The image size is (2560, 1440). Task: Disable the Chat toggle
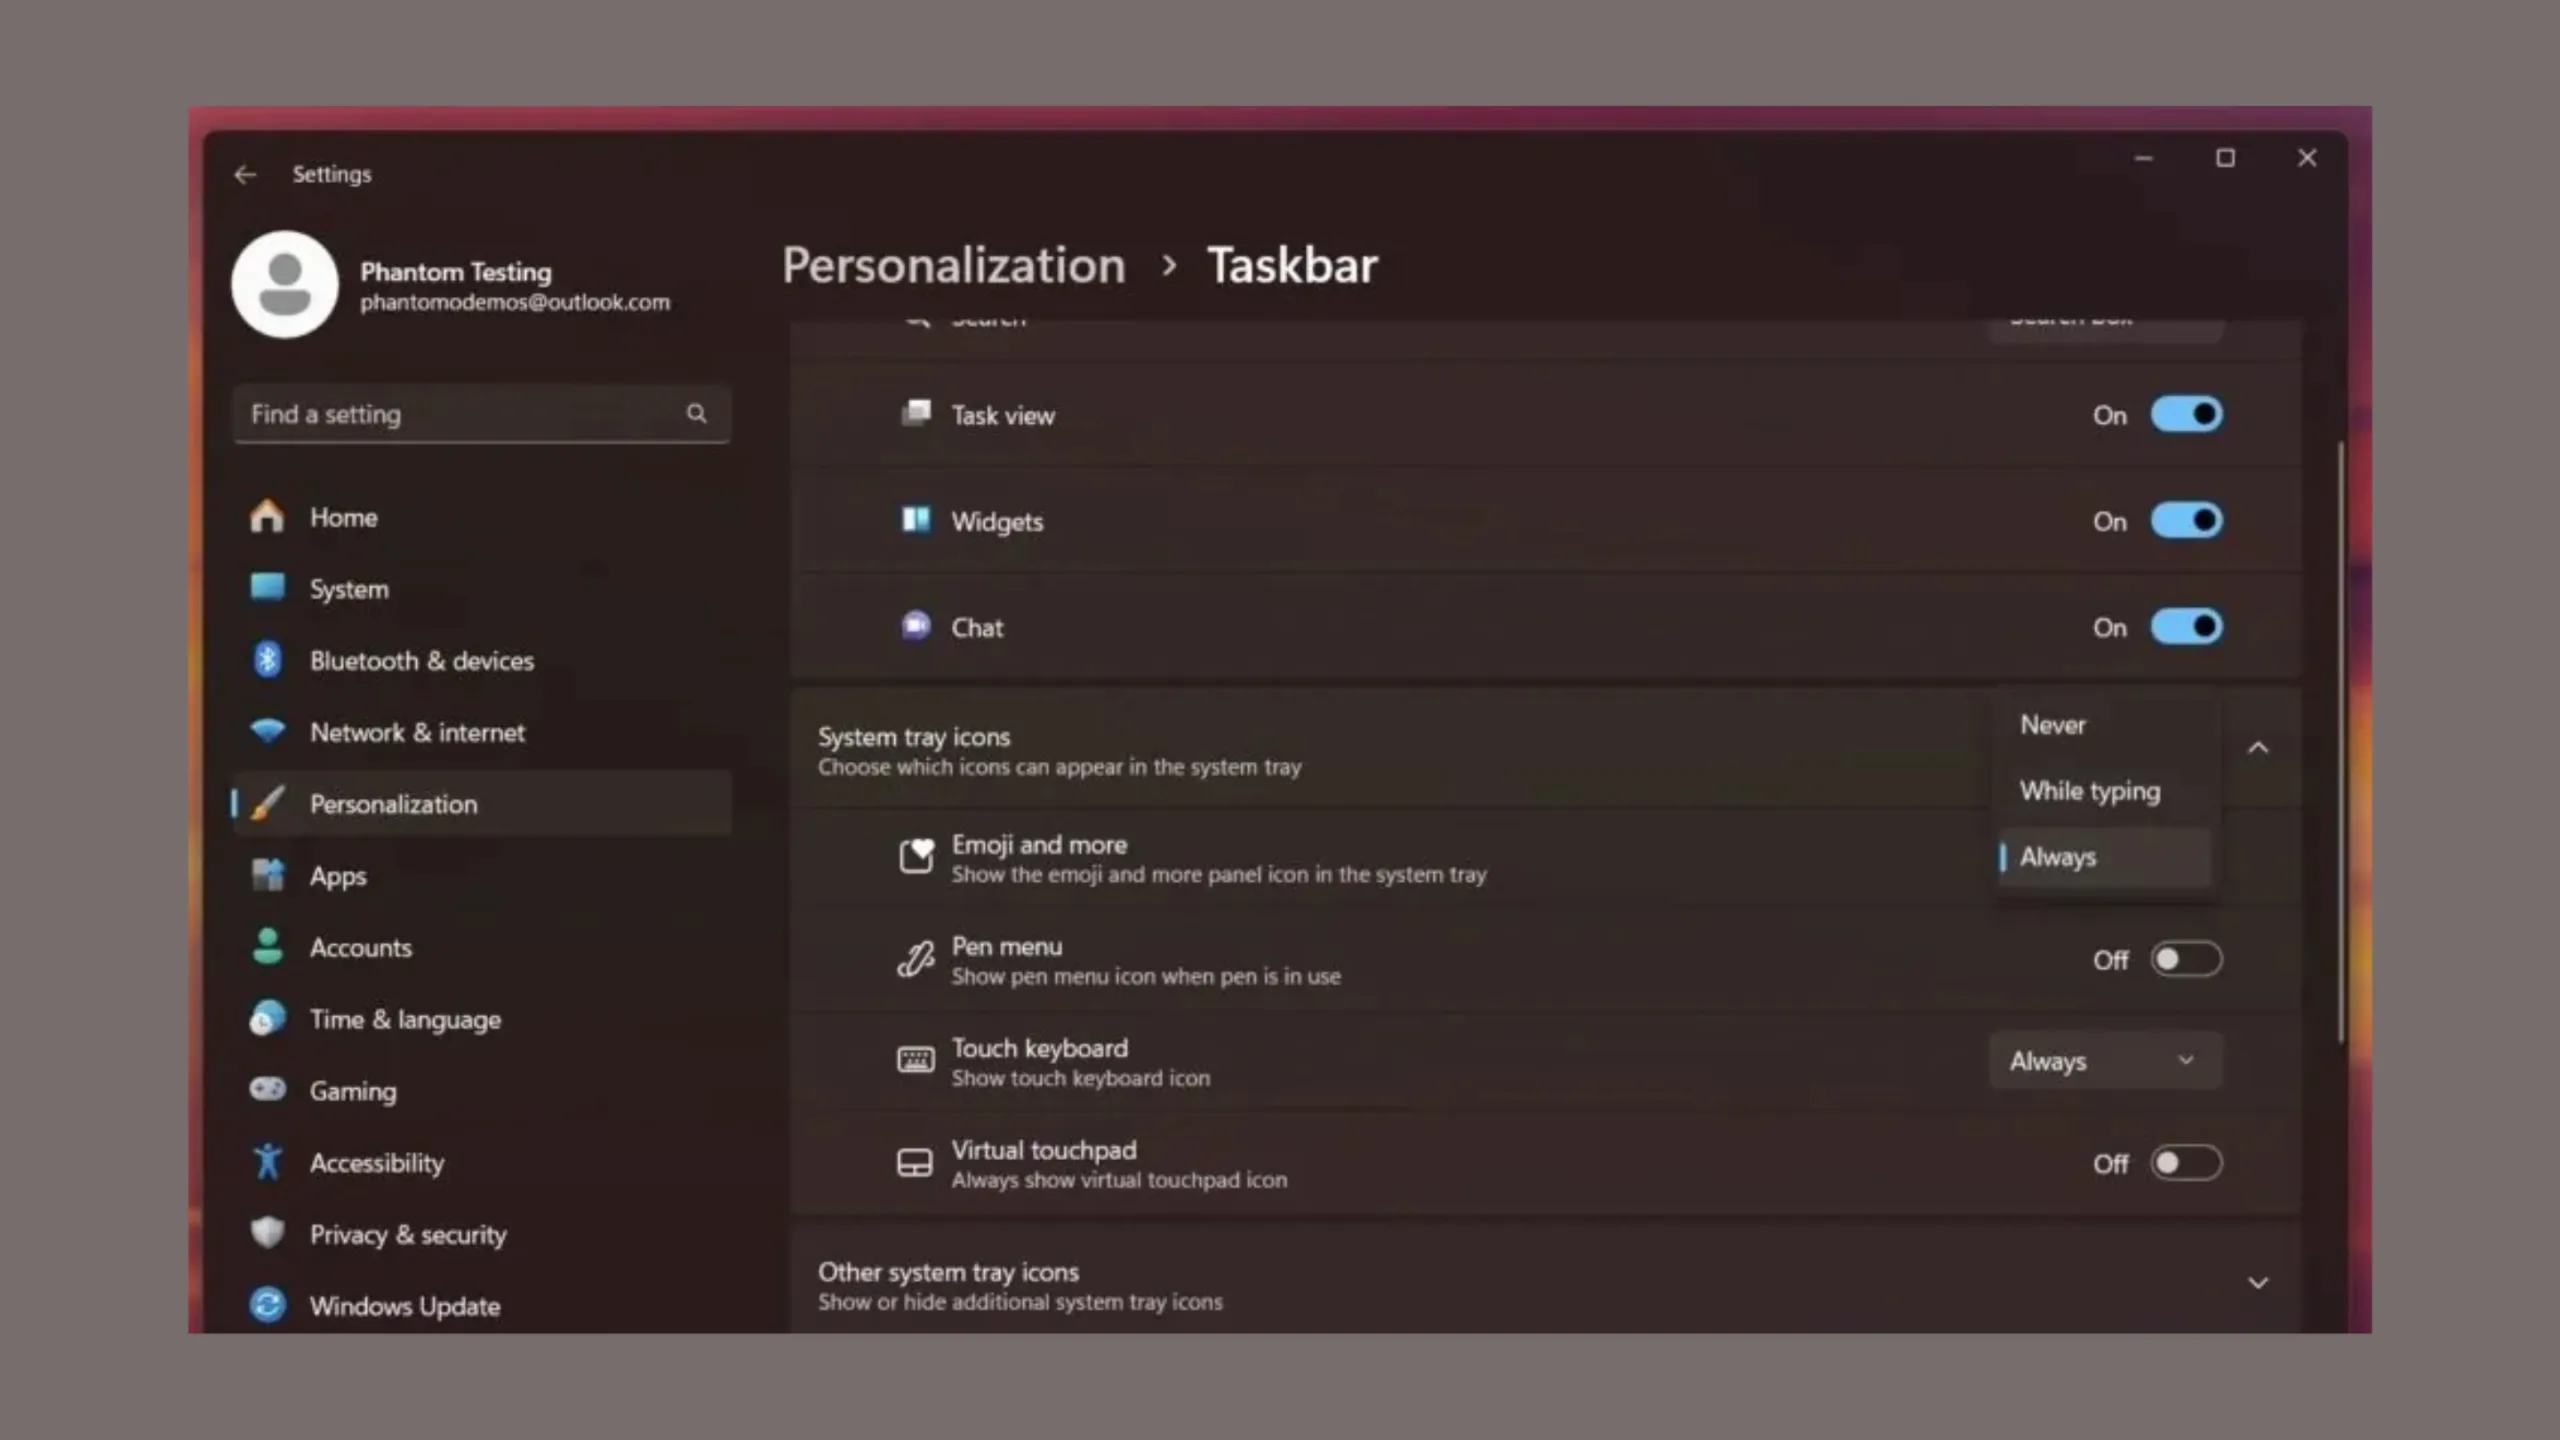point(2187,627)
